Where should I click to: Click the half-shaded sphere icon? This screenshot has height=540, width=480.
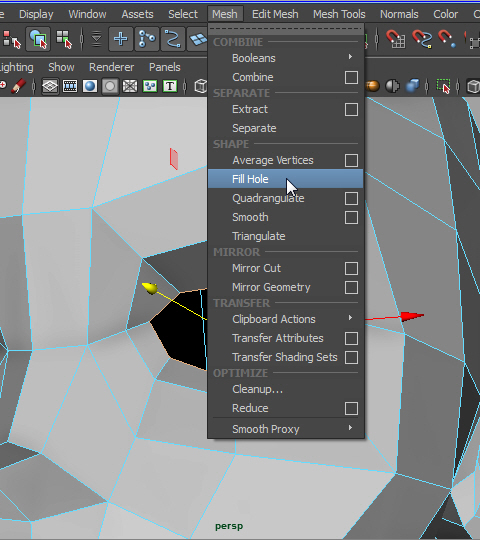click(392, 86)
